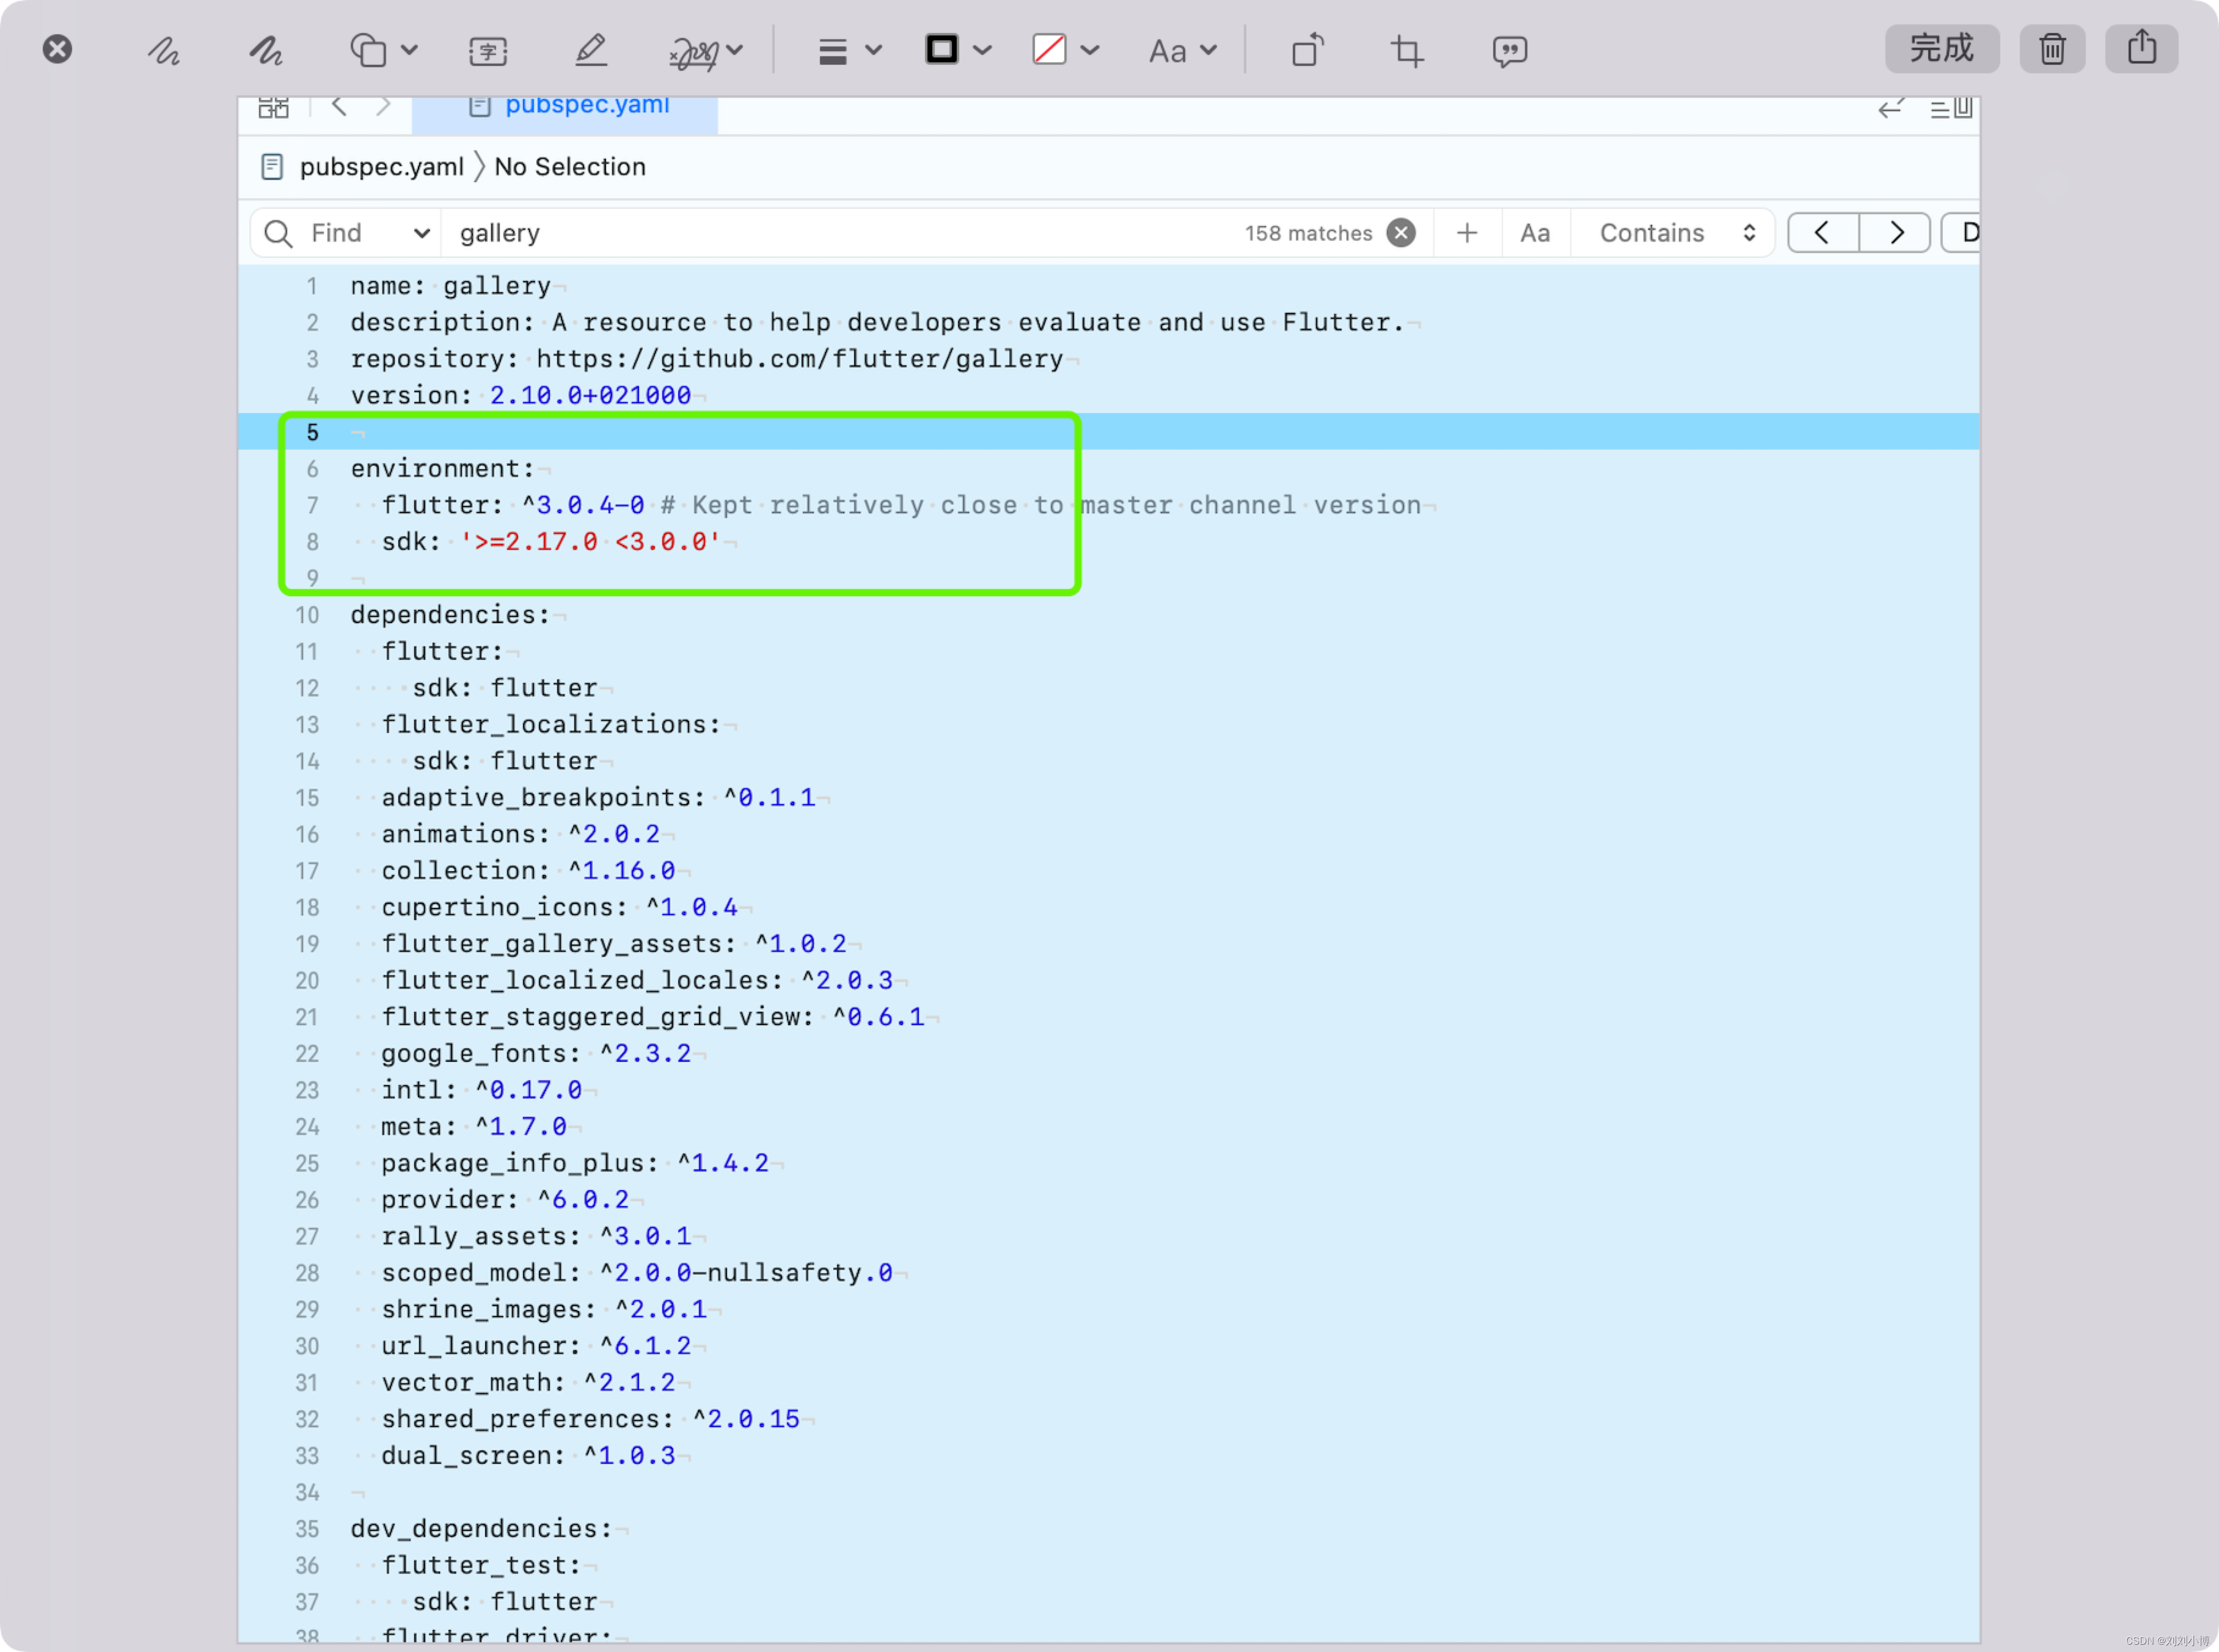Click the Rotate image icon
2219x1652 pixels.
click(1307, 50)
